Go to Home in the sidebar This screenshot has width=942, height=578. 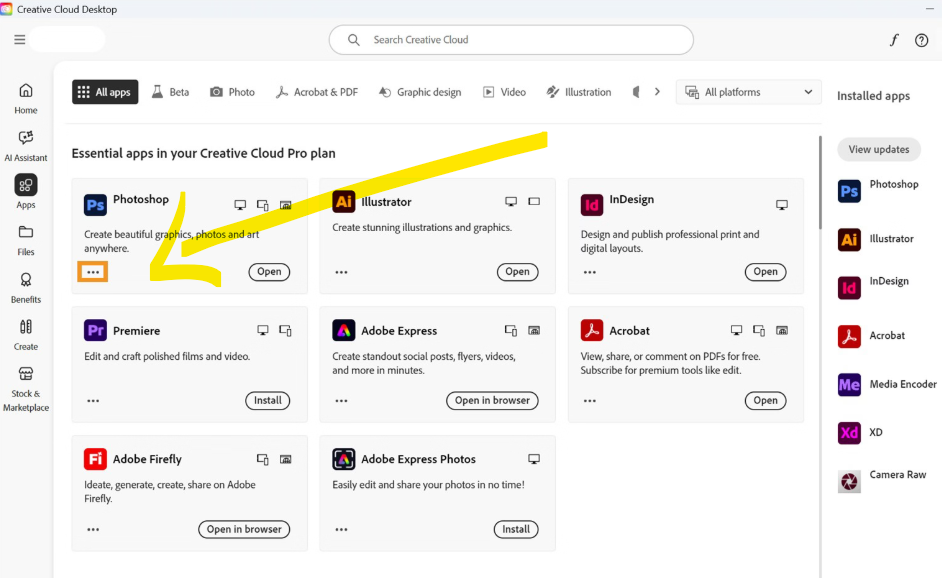coord(26,99)
